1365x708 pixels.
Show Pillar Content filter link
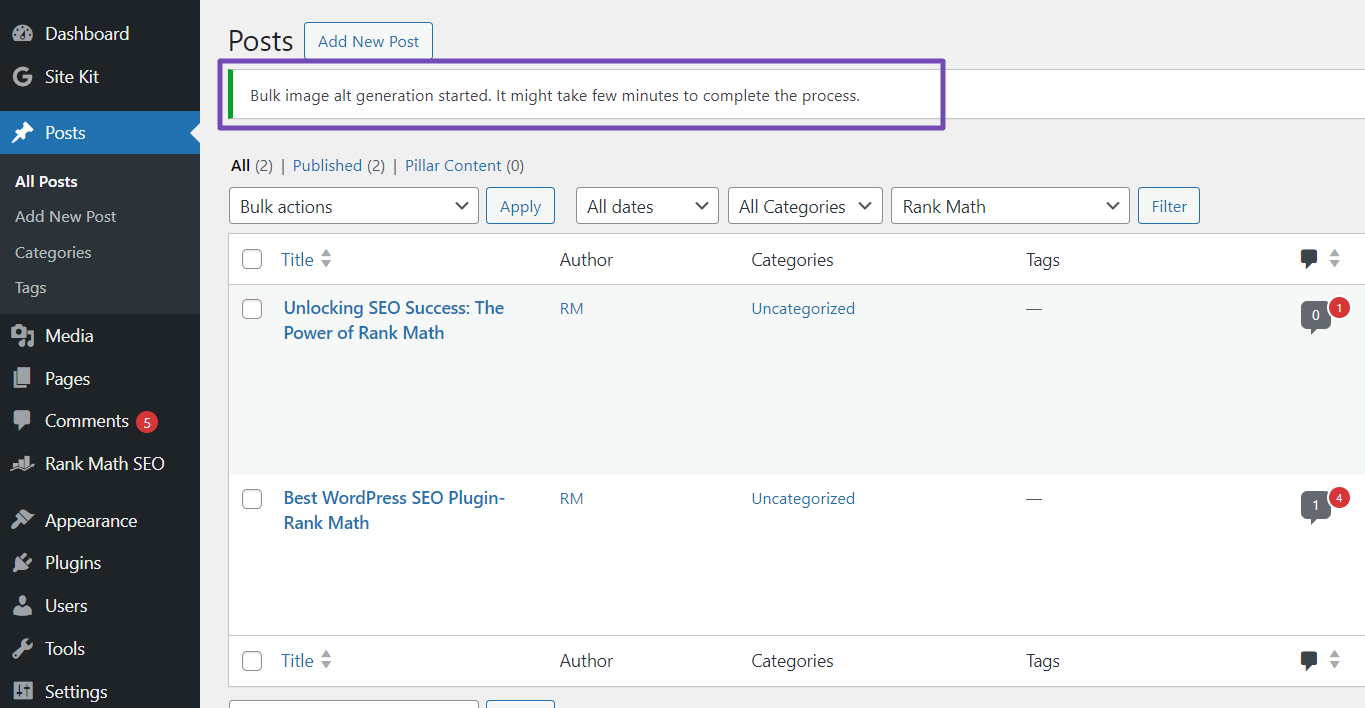[x=453, y=166]
